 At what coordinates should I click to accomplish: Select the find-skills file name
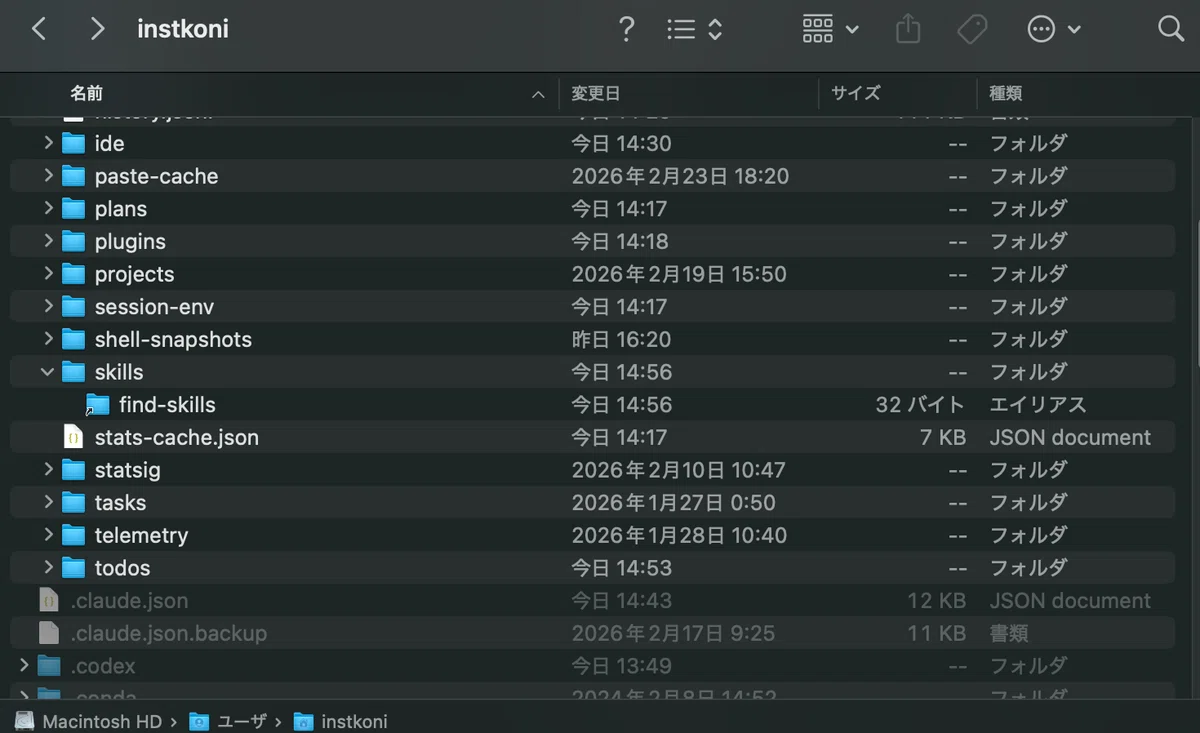coord(167,405)
